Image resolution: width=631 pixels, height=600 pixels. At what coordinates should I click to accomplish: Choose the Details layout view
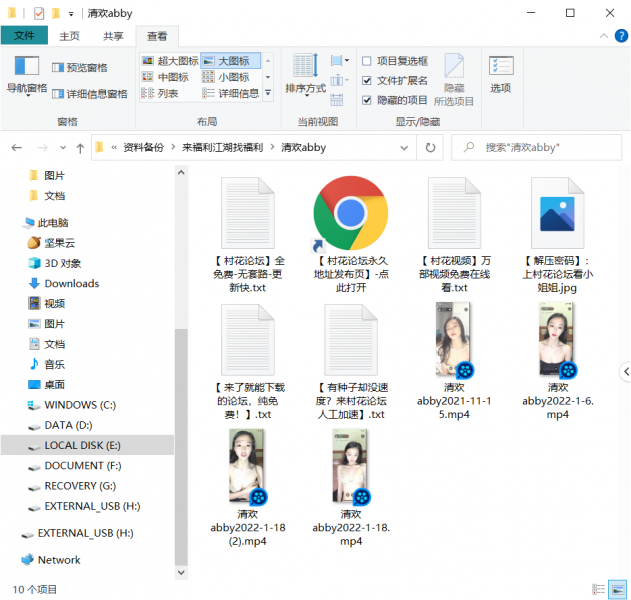point(238,94)
